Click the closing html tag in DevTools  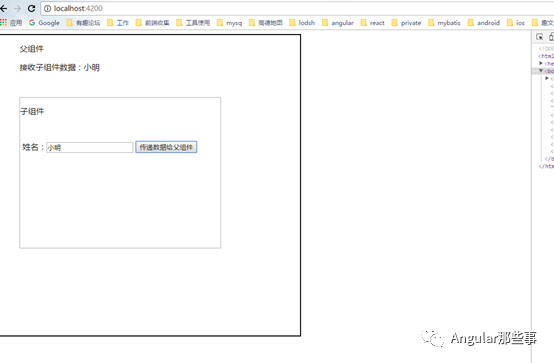[x=546, y=166]
